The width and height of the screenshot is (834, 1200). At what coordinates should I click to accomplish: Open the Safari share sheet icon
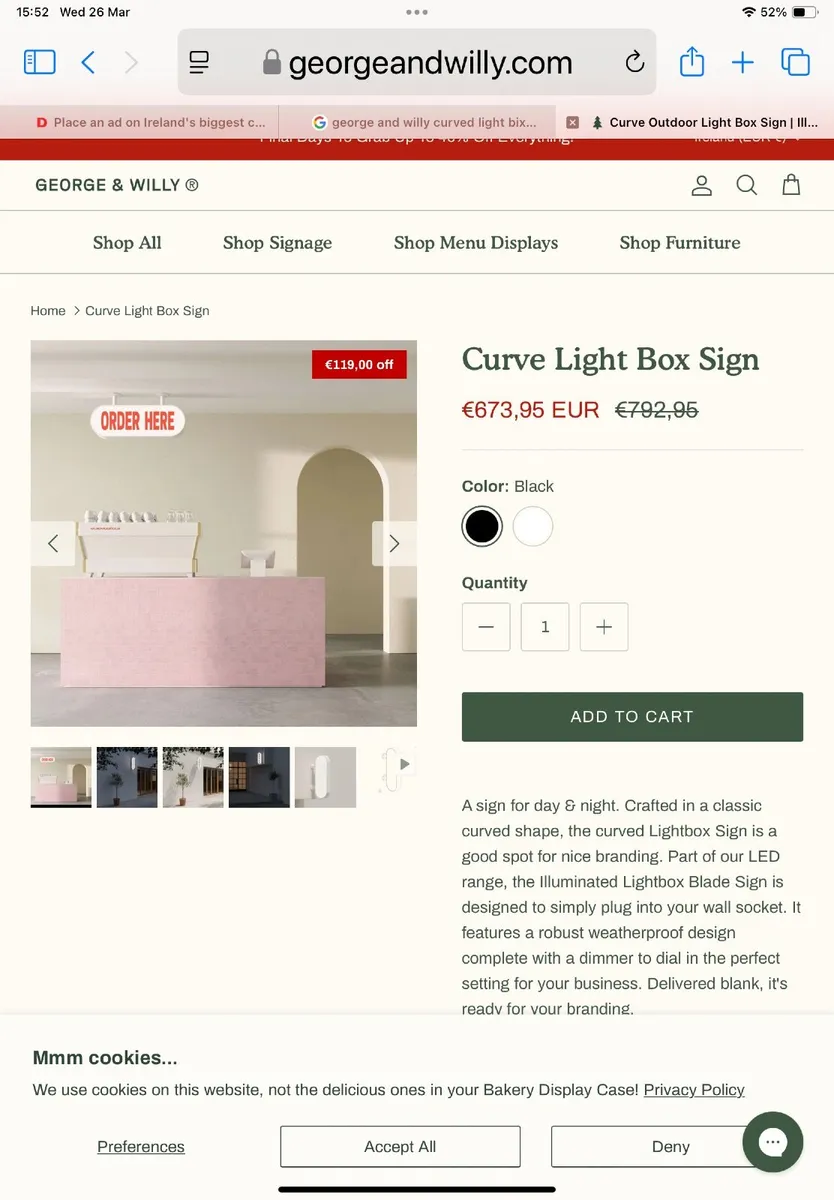(692, 61)
